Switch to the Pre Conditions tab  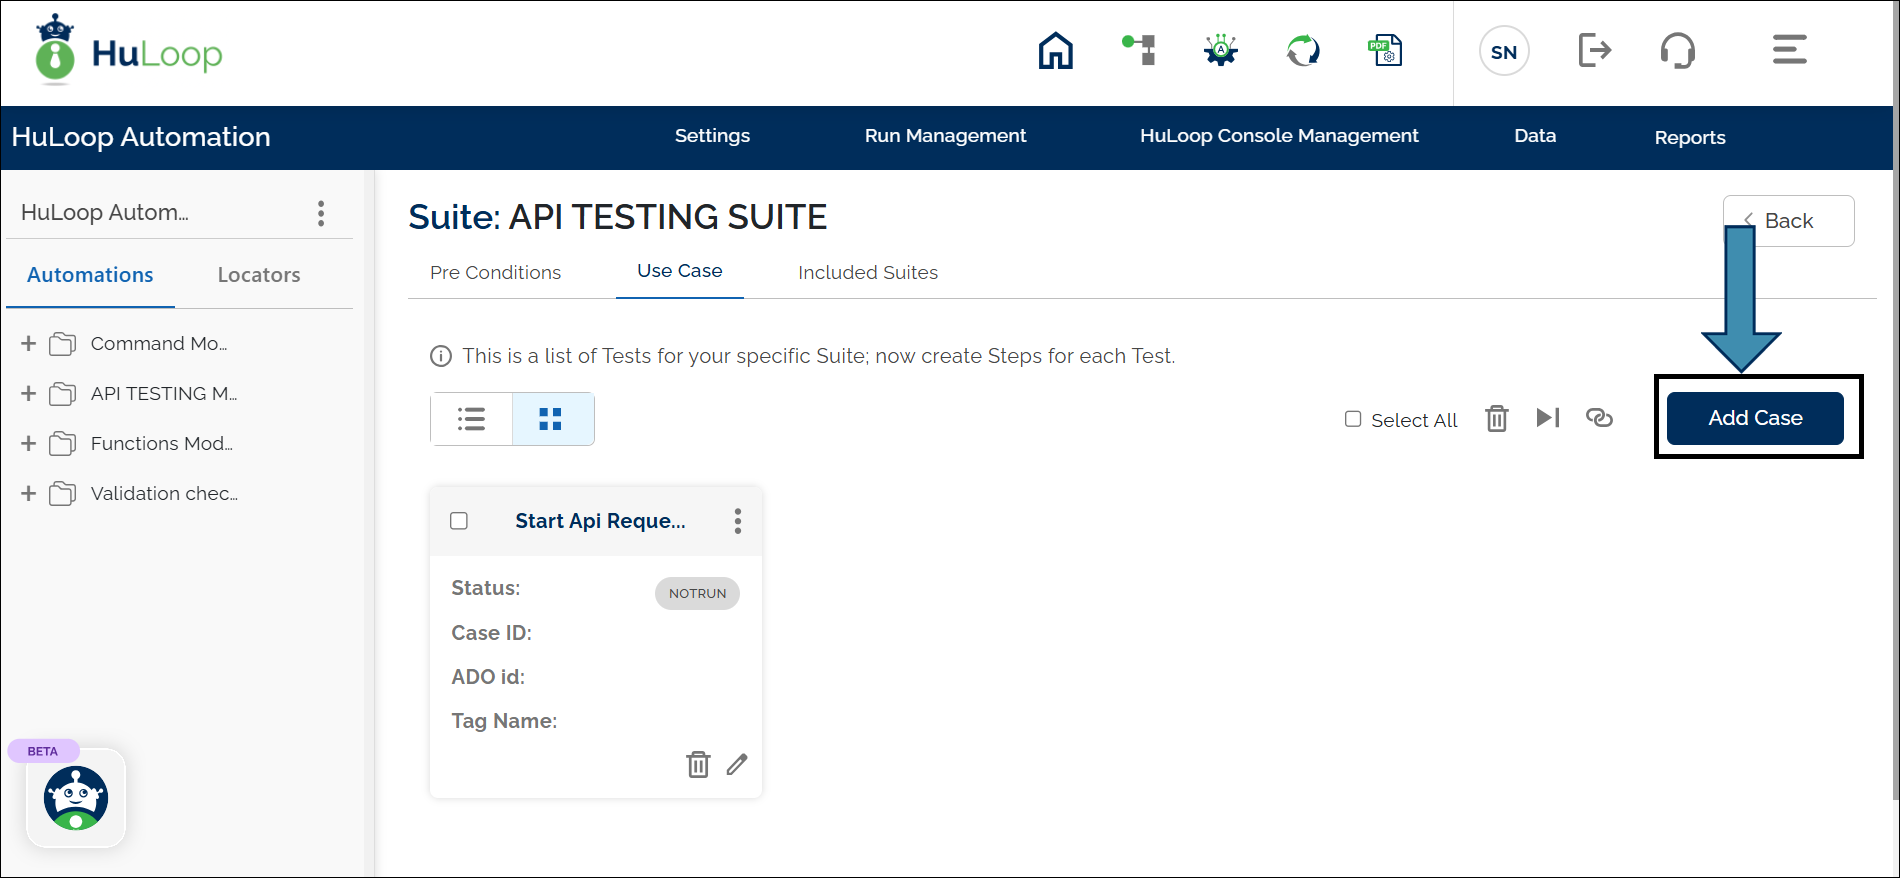[x=495, y=273]
